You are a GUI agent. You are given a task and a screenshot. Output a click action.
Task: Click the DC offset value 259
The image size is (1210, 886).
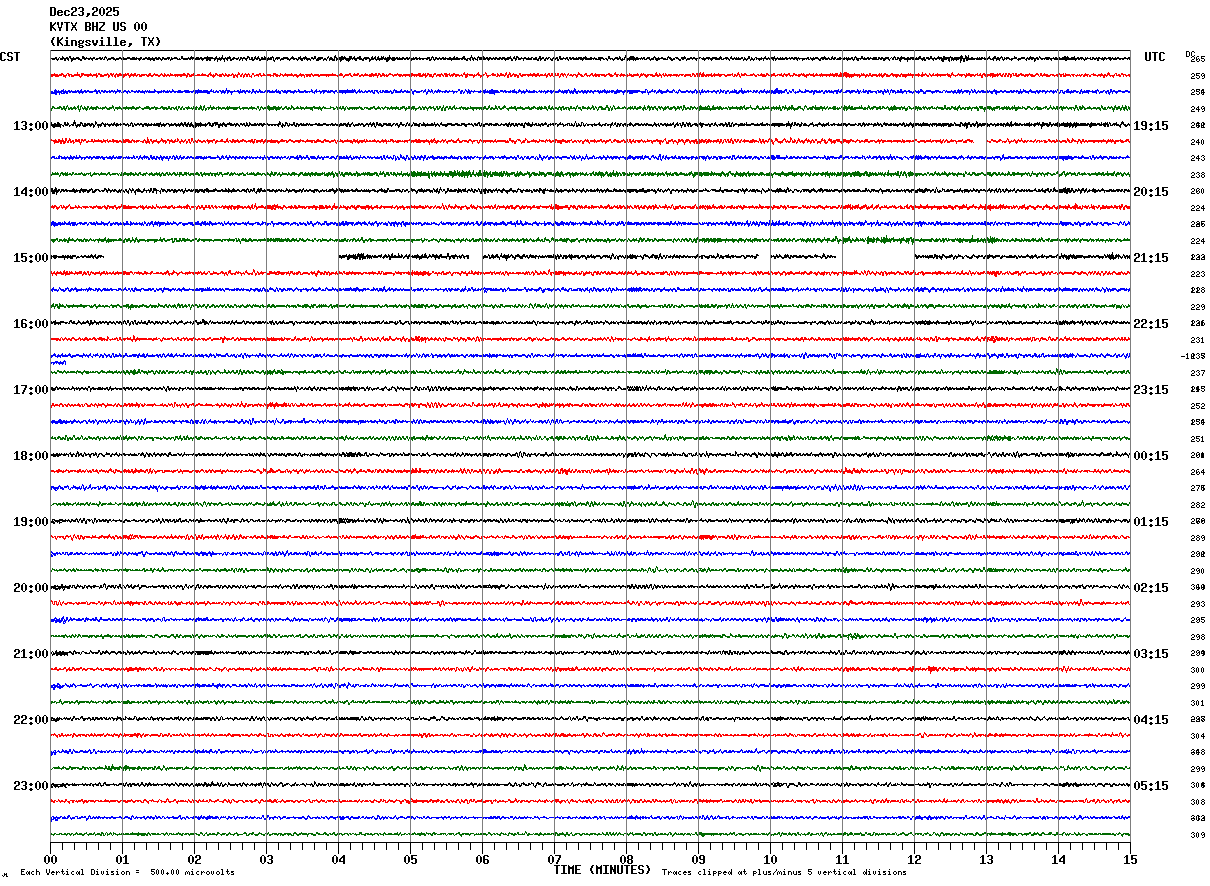tap(1197, 76)
